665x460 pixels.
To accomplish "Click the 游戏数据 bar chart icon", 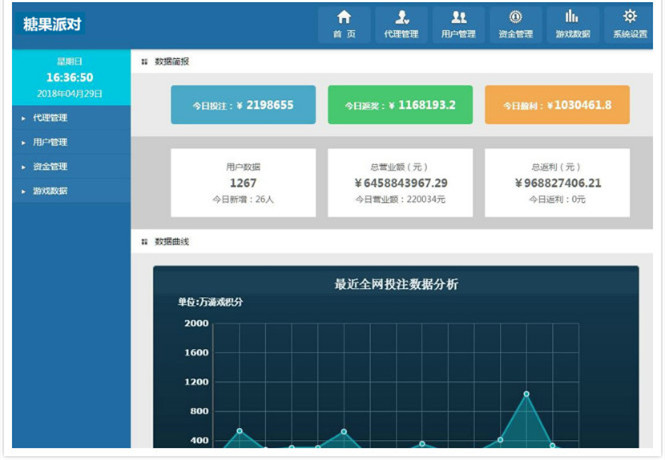I will coord(572,18).
